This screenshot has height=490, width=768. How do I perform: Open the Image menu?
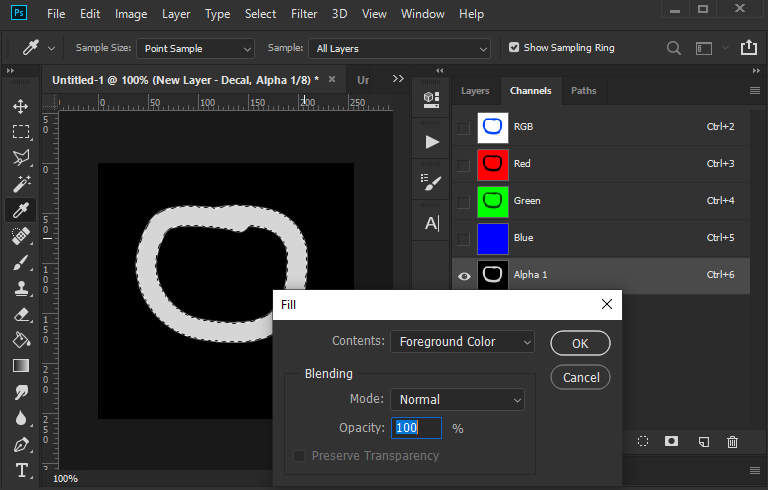pyautogui.click(x=131, y=14)
